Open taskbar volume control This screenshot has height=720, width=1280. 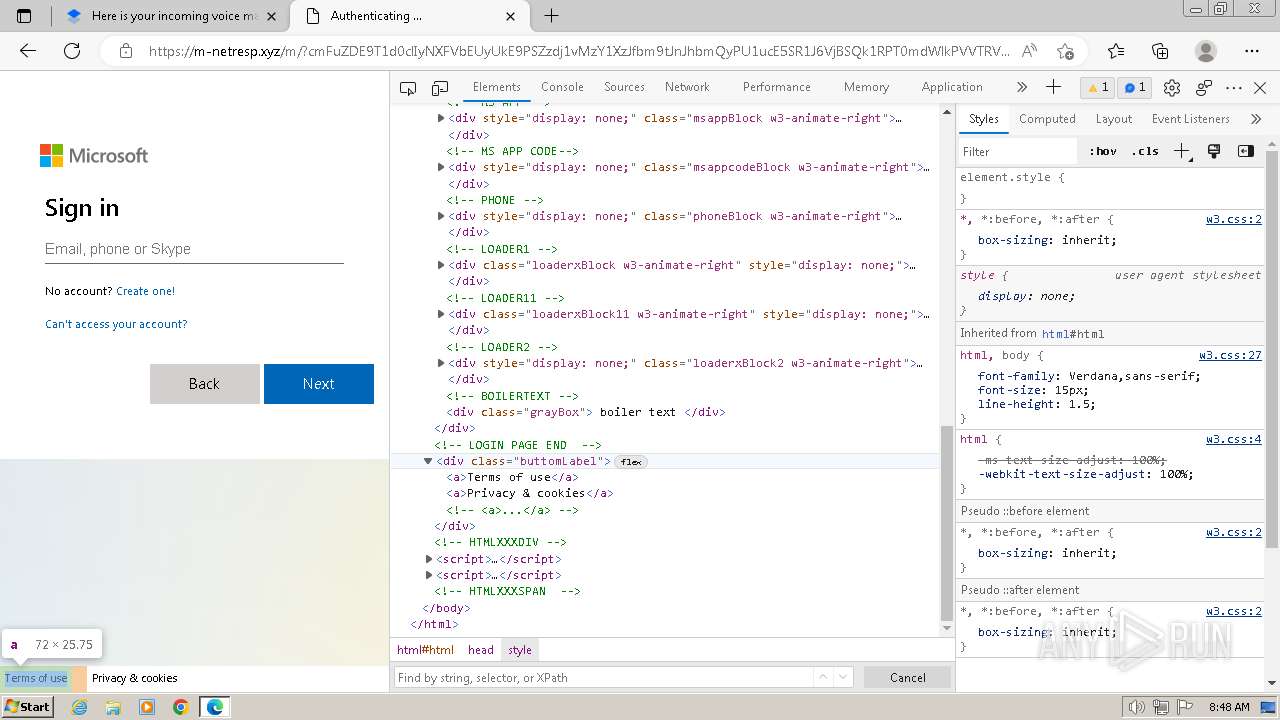[1135, 707]
